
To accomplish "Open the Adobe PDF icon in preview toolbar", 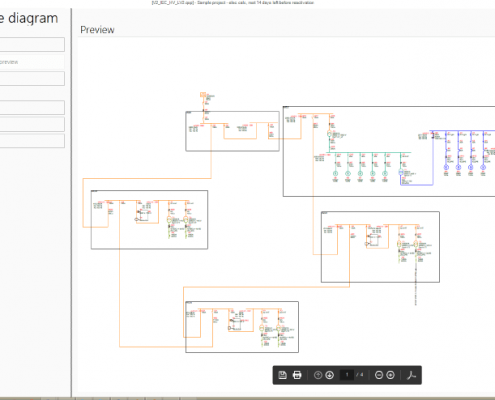I will click(x=411, y=375).
